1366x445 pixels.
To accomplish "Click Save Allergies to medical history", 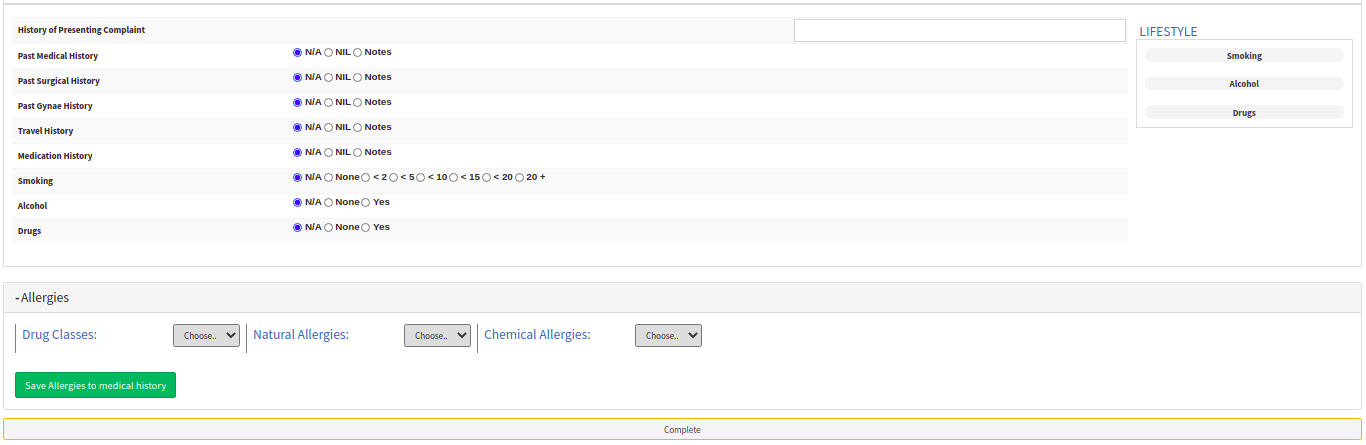I will (95, 385).
